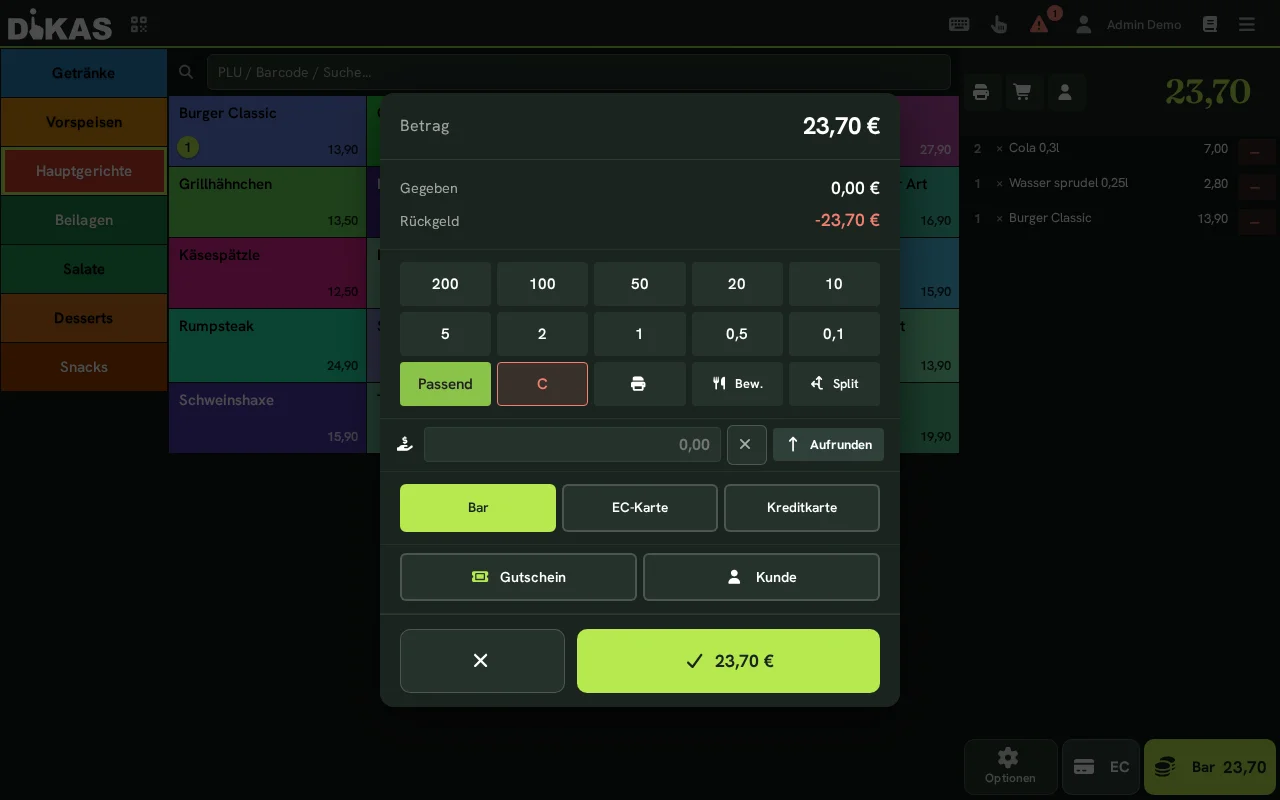Remove the Burger Classic order line with minus
The width and height of the screenshot is (1280, 800).
pyautogui.click(x=1255, y=222)
